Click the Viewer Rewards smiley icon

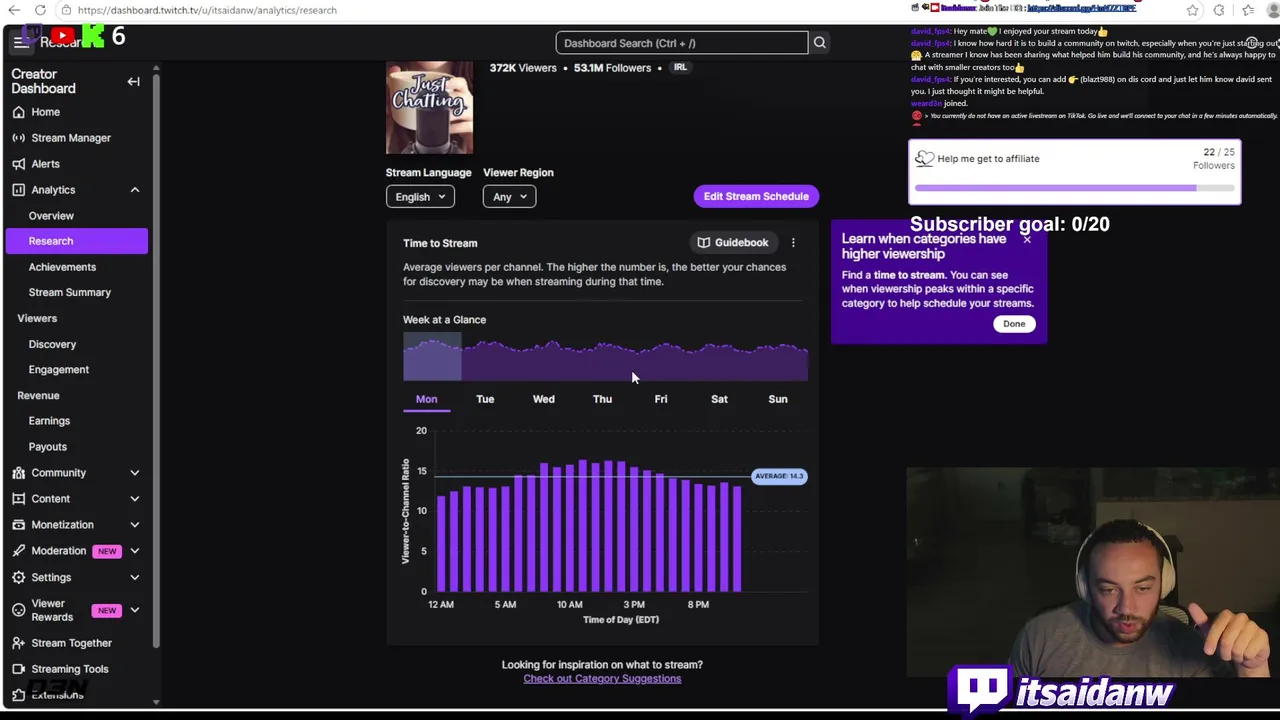(19, 610)
